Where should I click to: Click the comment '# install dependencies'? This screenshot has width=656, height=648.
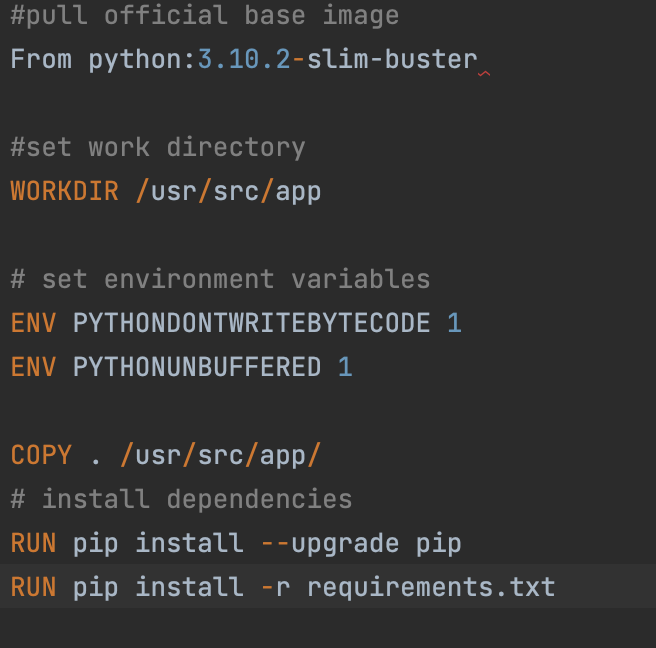pyautogui.click(x=181, y=499)
